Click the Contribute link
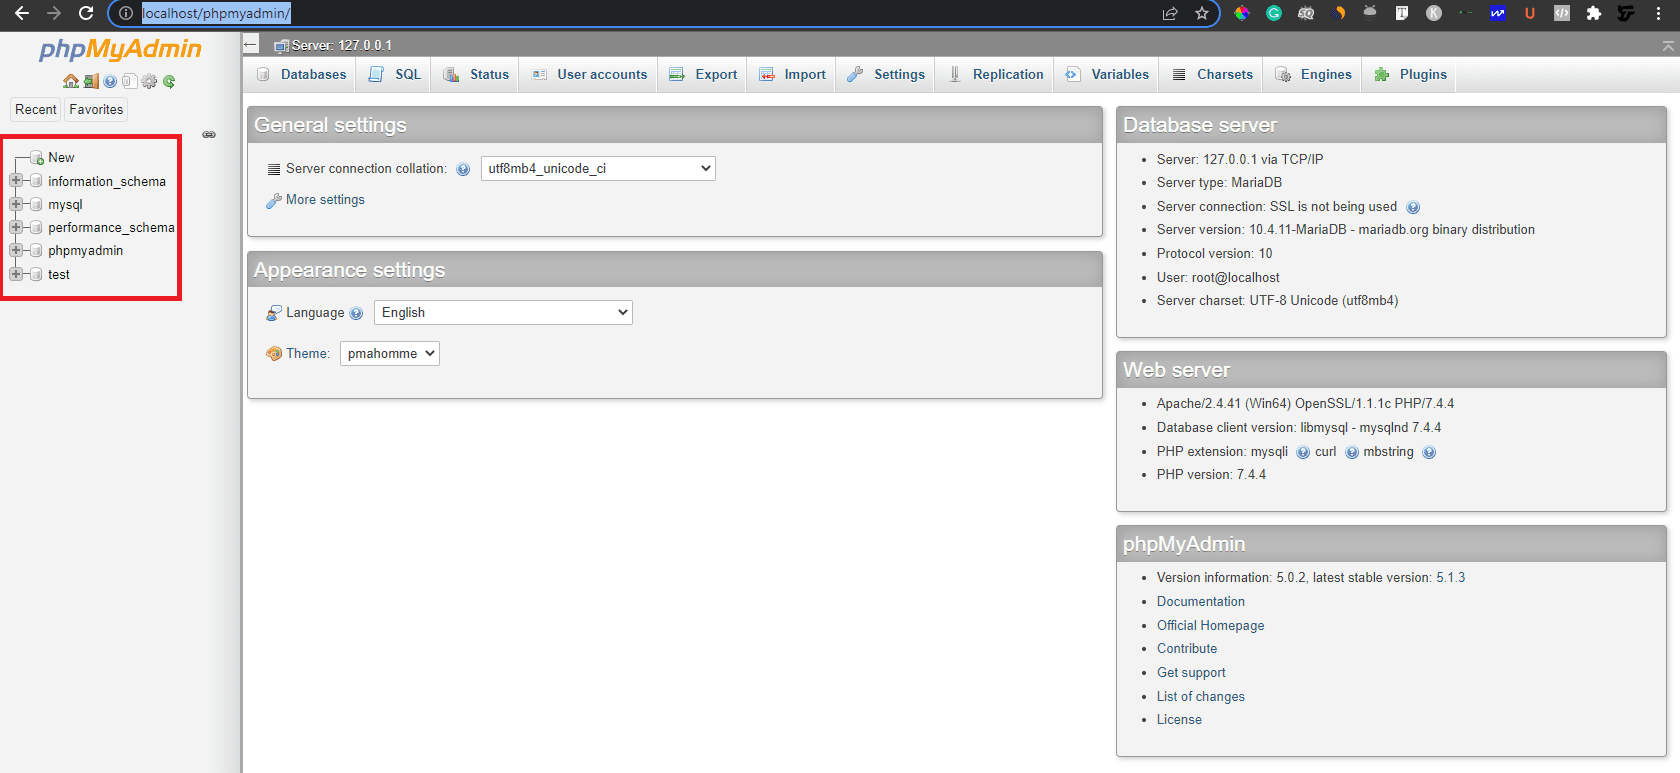1680x773 pixels. click(x=1187, y=649)
